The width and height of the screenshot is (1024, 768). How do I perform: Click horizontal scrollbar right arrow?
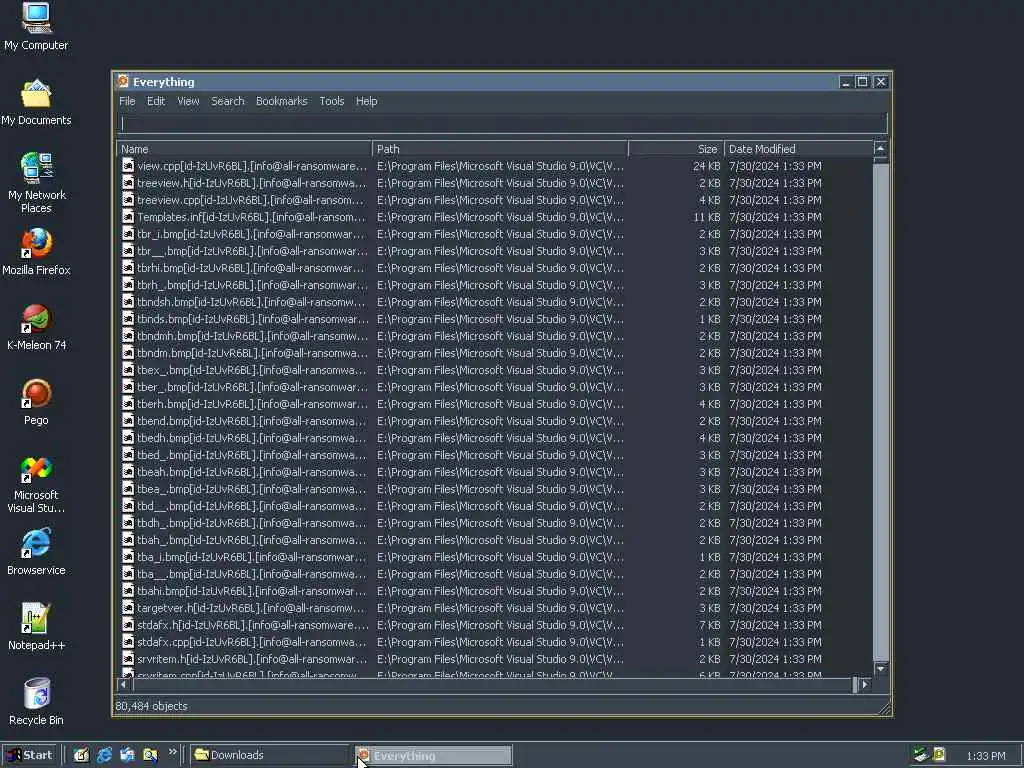point(865,684)
